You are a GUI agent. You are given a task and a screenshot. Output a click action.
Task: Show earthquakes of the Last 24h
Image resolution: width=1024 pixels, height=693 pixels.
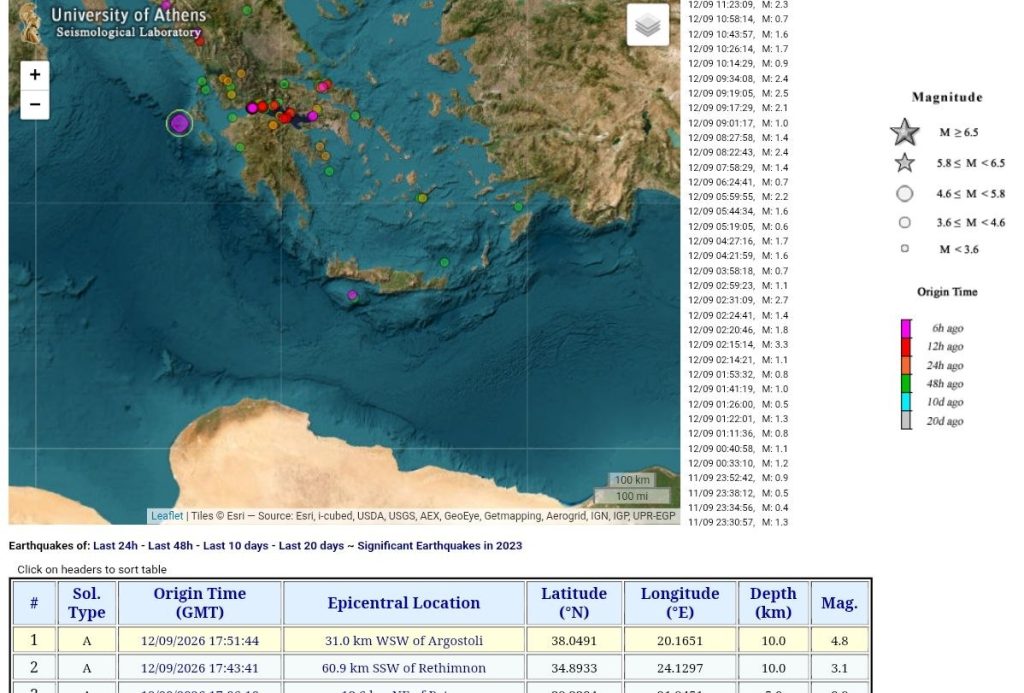pyautogui.click(x=115, y=545)
